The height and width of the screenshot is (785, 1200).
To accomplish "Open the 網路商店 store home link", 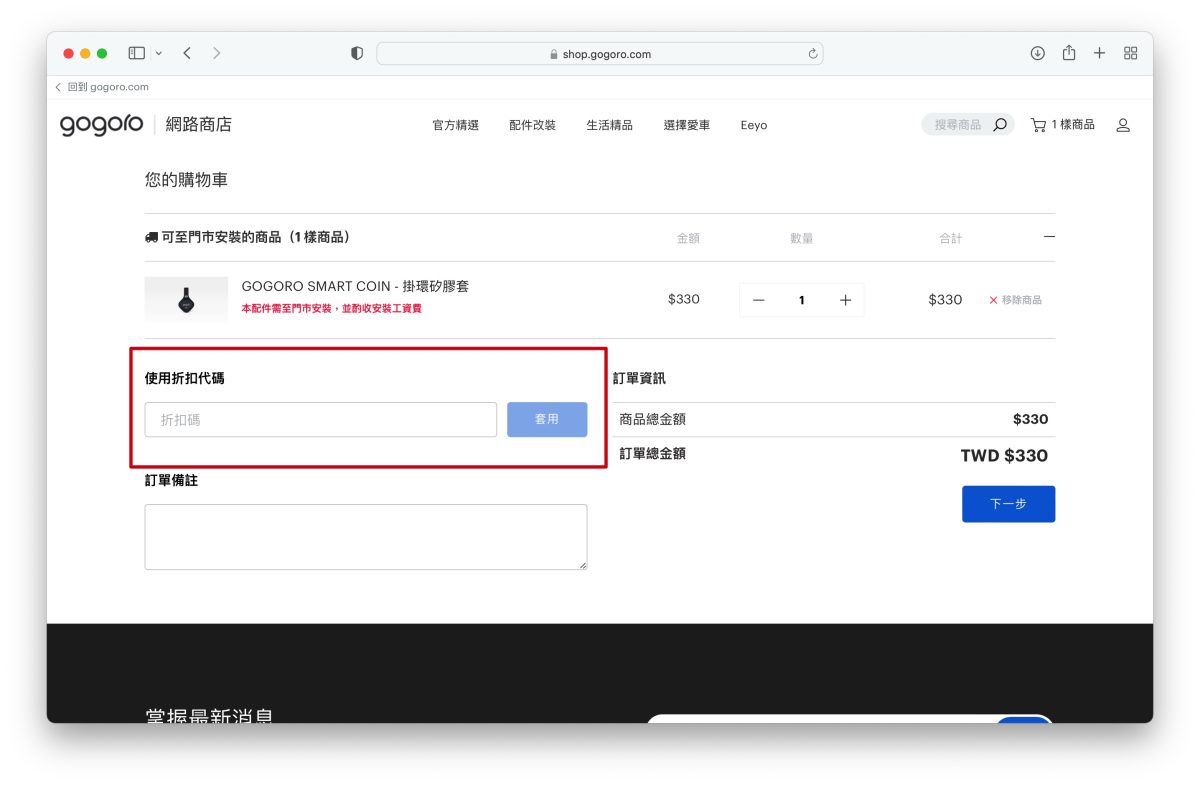I will pyautogui.click(x=198, y=125).
